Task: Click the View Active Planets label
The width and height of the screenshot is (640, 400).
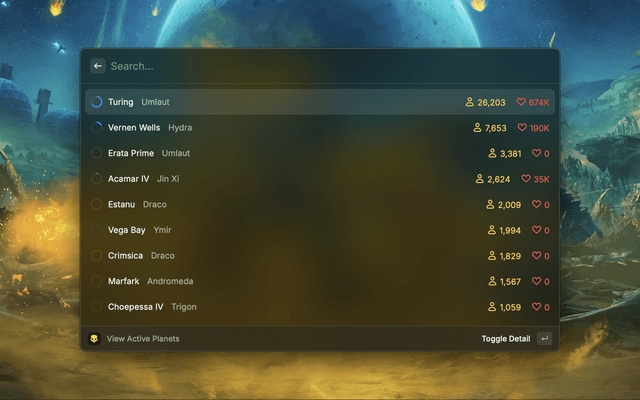Action: [143, 339]
